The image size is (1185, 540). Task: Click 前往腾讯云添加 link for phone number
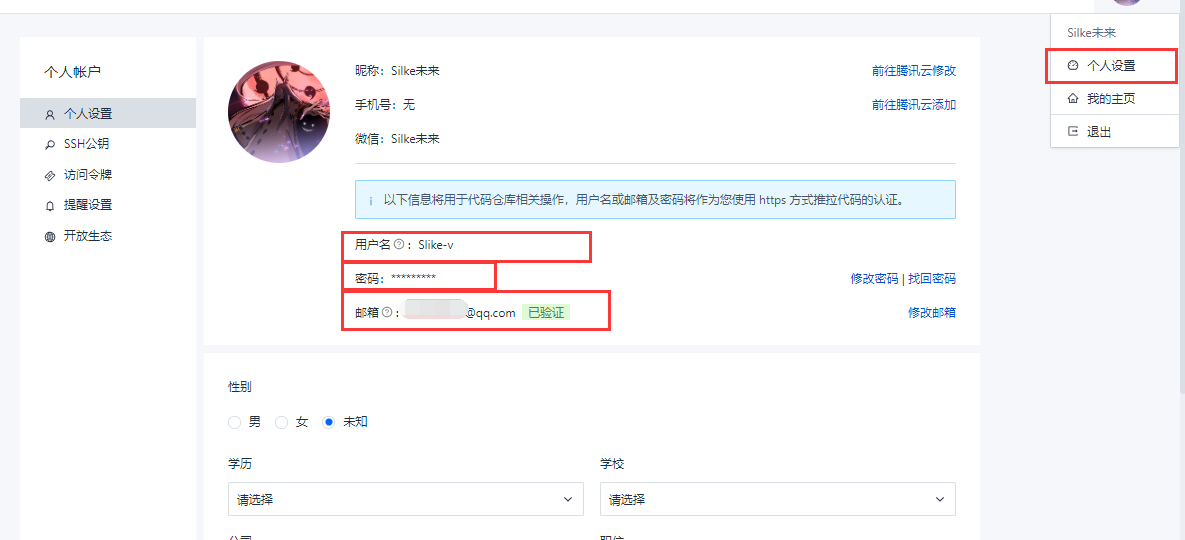(x=914, y=105)
